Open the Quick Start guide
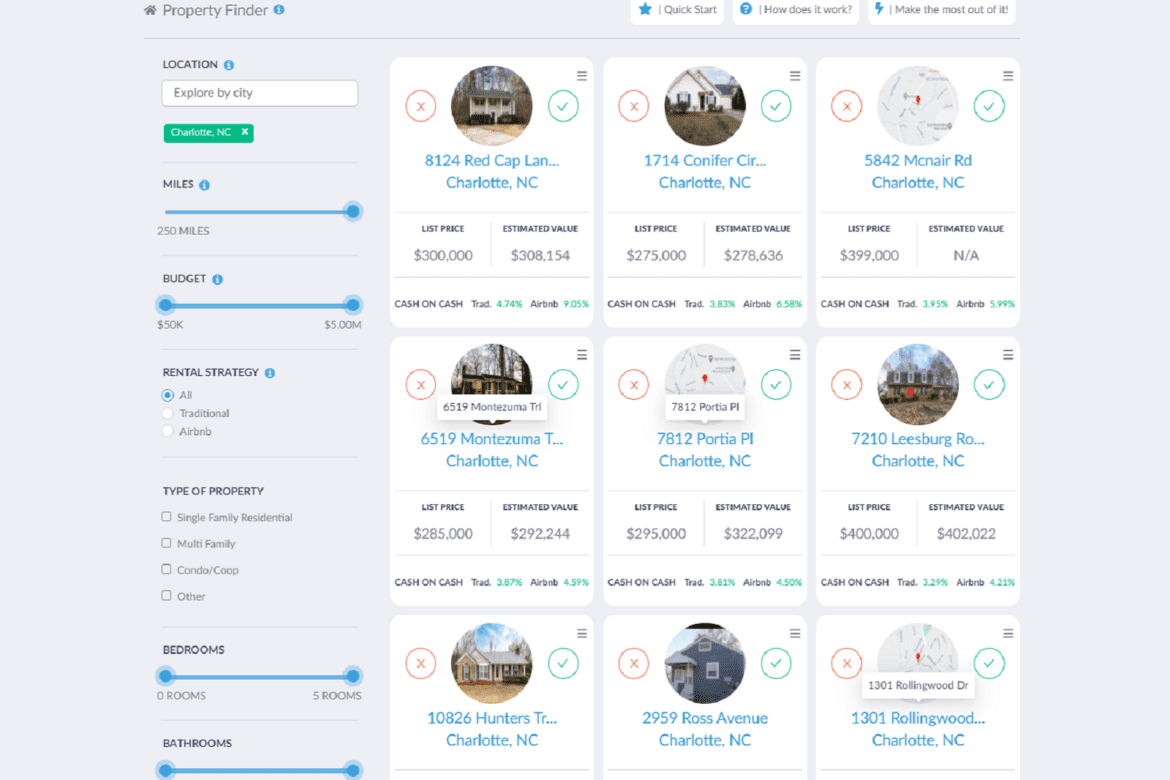 [x=677, y=12]
